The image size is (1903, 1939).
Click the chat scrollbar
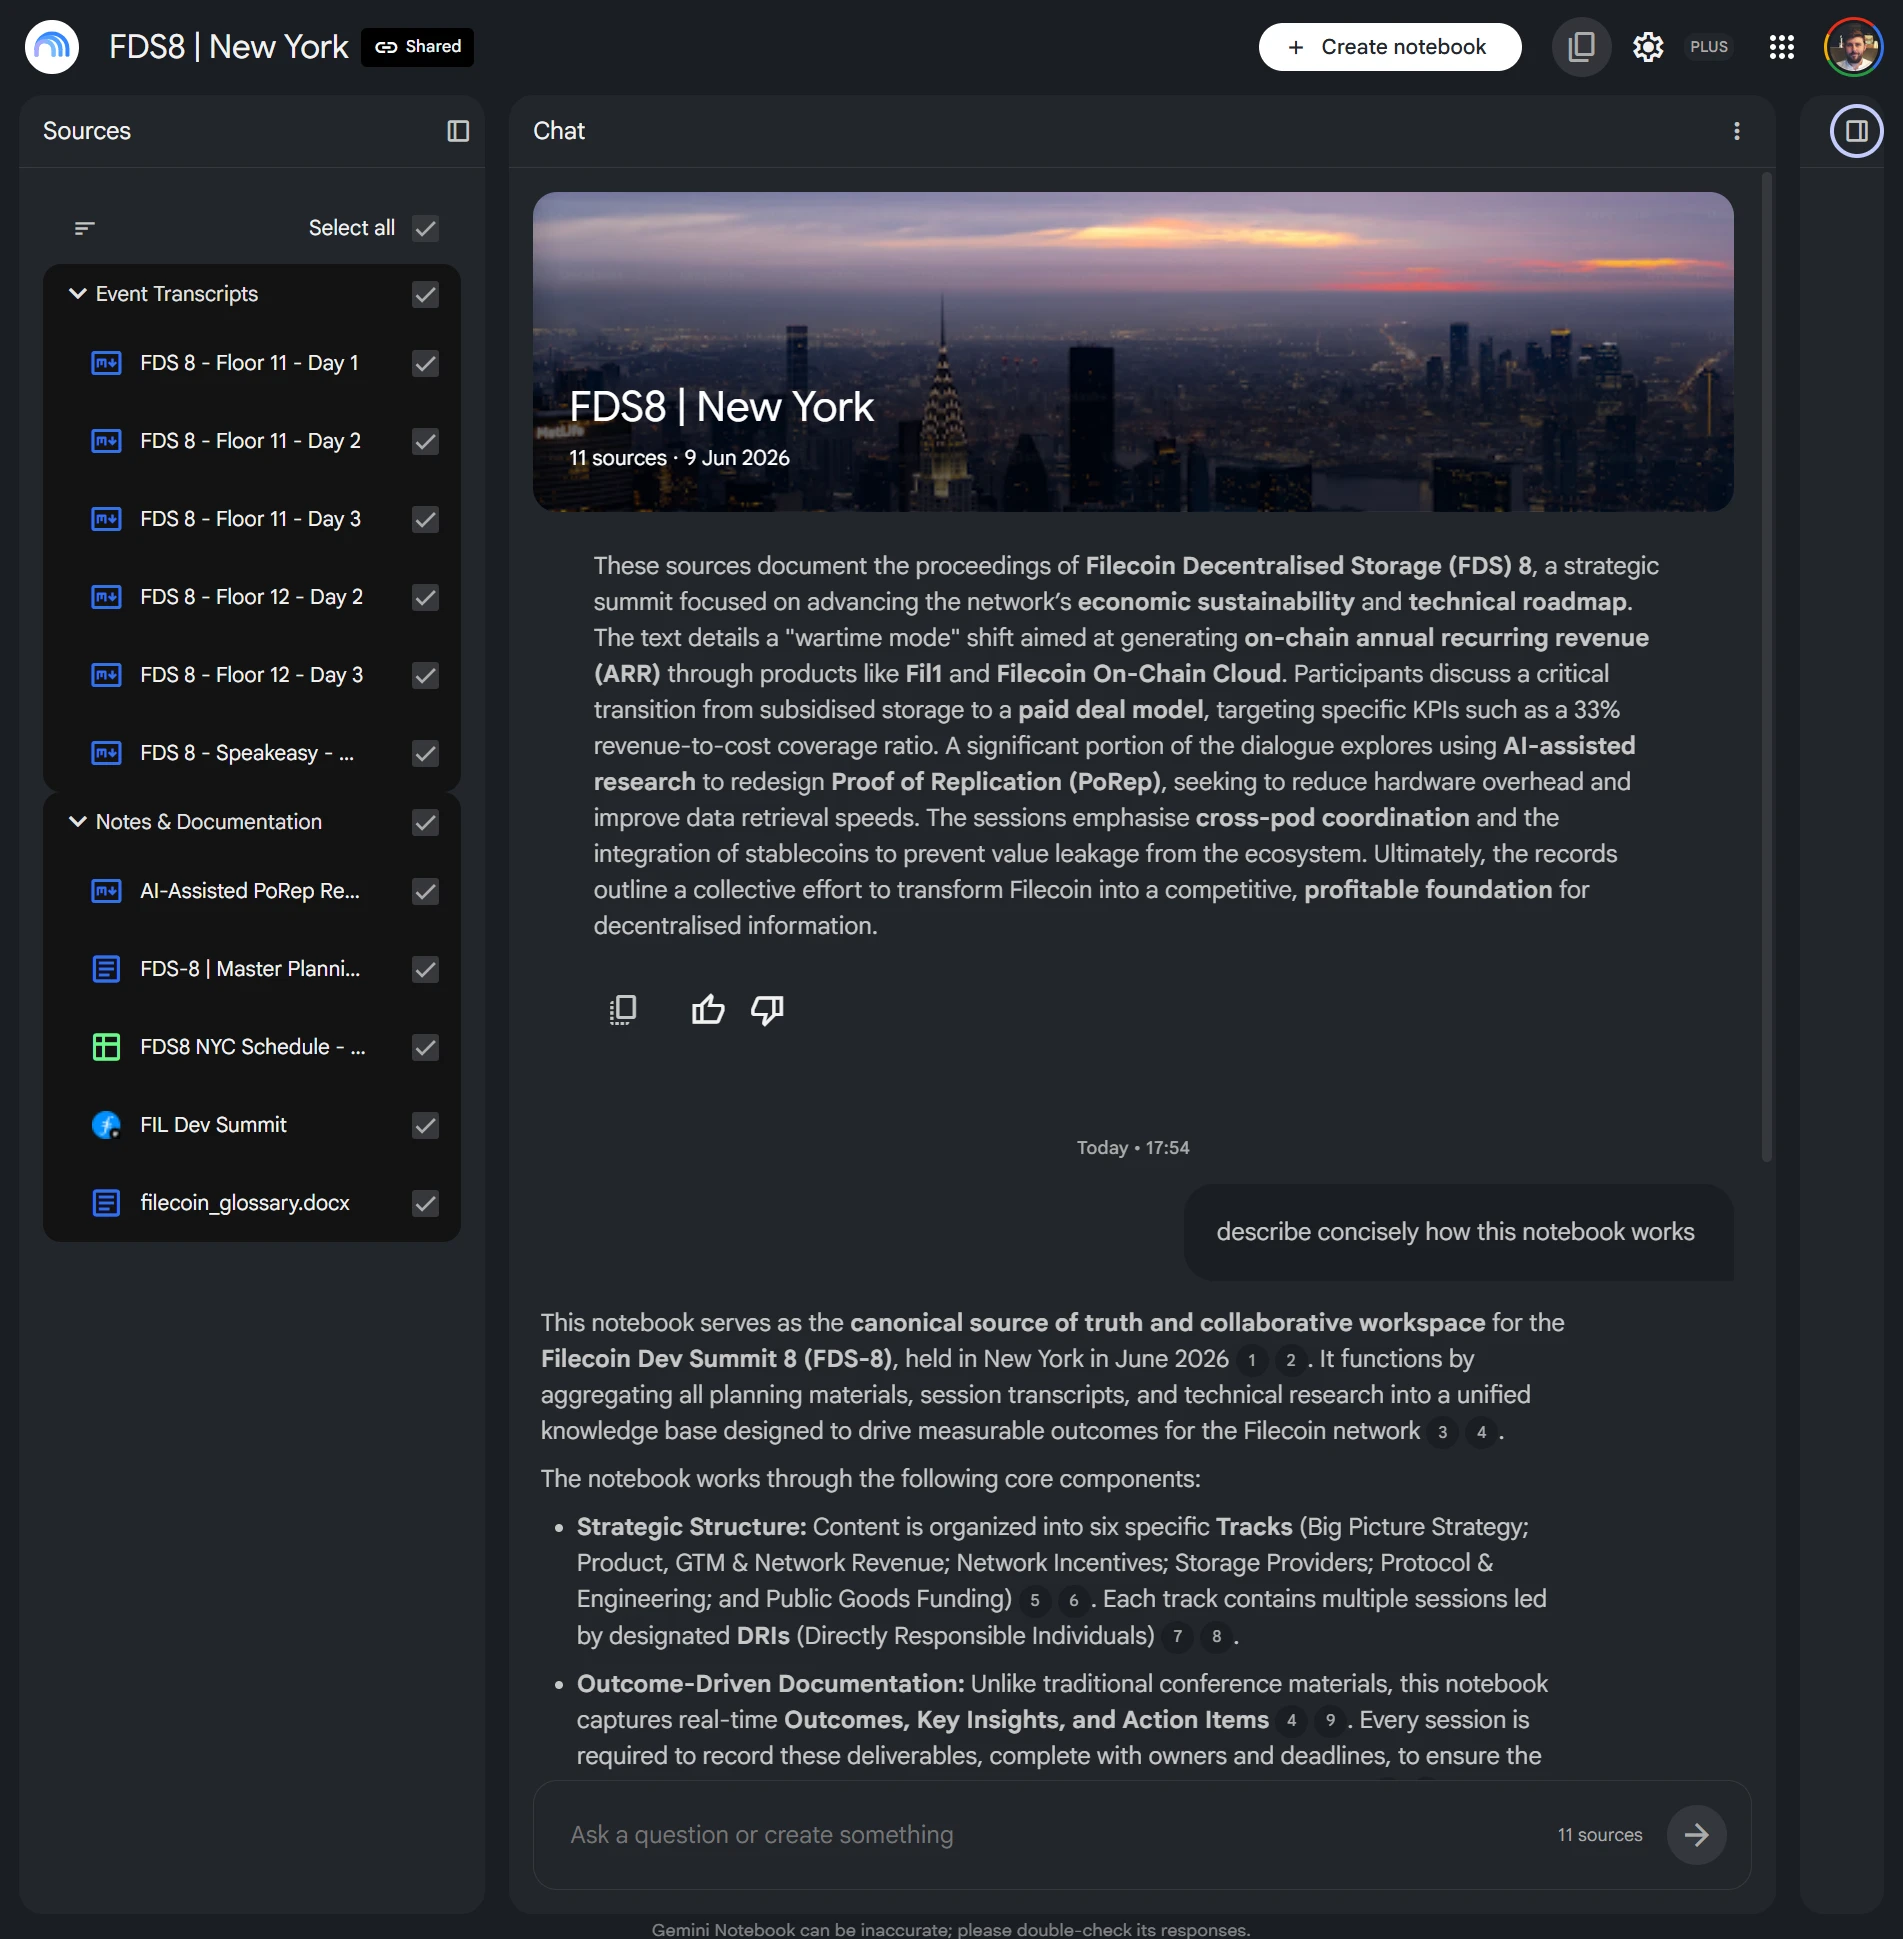pos(1766,667)
